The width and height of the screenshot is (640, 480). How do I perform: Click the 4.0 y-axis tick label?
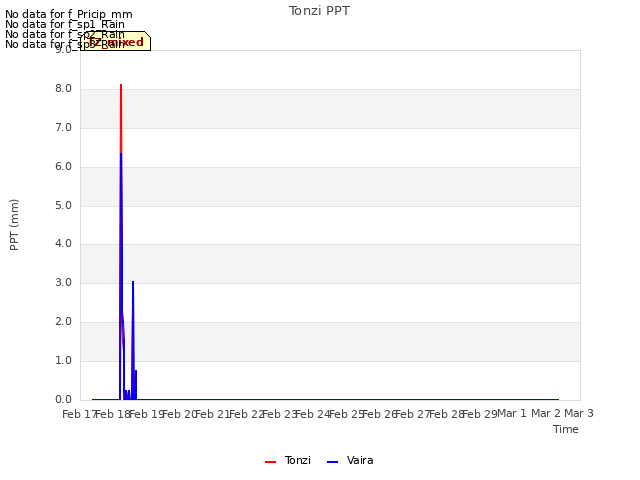(x=63, y=244)
